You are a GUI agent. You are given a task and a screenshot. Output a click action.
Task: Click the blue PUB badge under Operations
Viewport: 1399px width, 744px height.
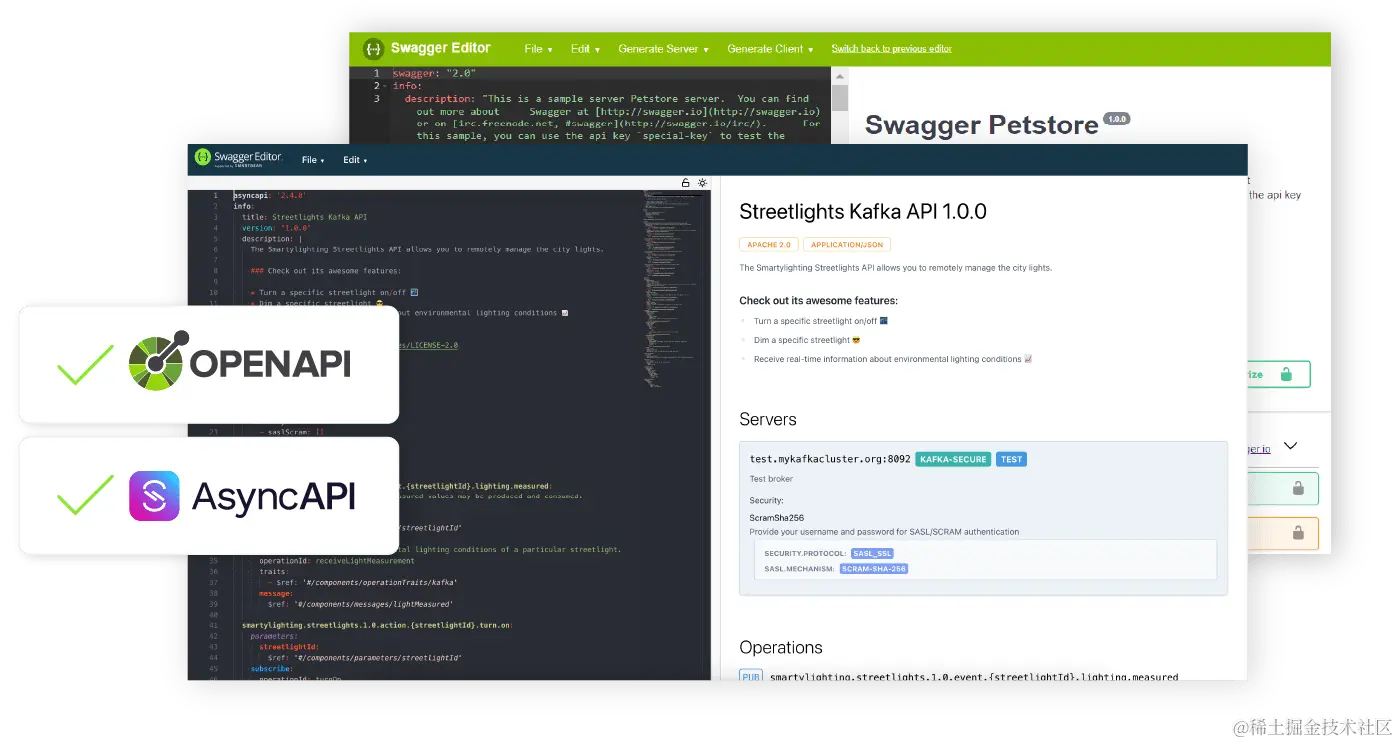tap(750, 676)
